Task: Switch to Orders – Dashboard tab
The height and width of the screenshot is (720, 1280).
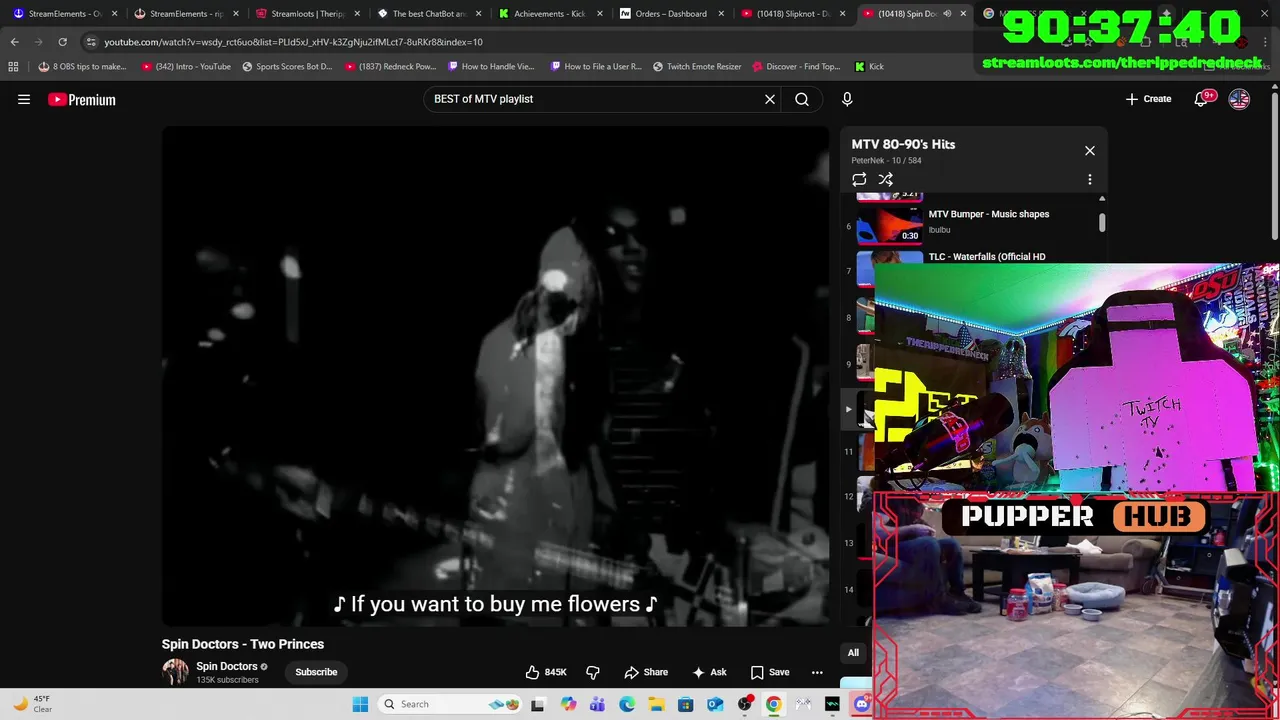Action: pyautogui.click(x=671, y=14)
